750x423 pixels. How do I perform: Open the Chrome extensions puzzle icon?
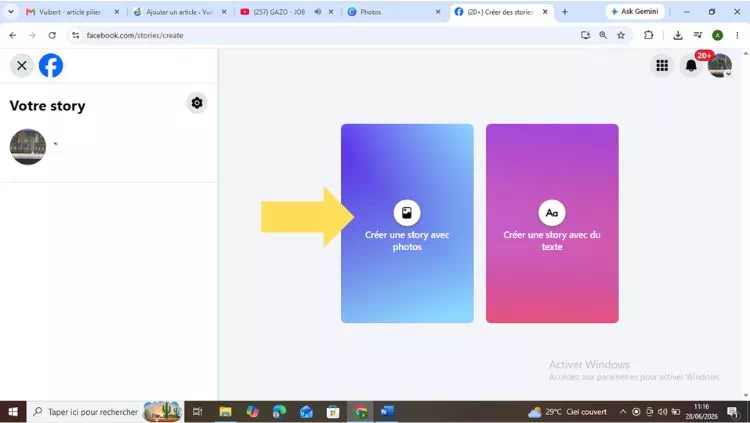pos(649,35)
